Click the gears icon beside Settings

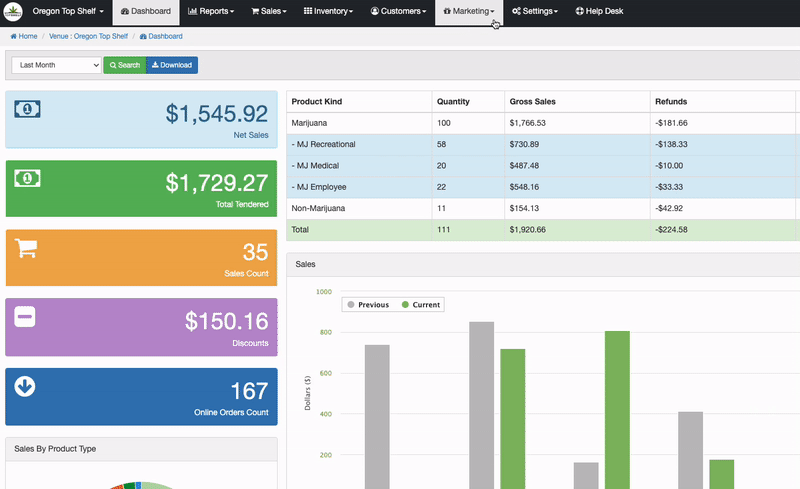516,11
